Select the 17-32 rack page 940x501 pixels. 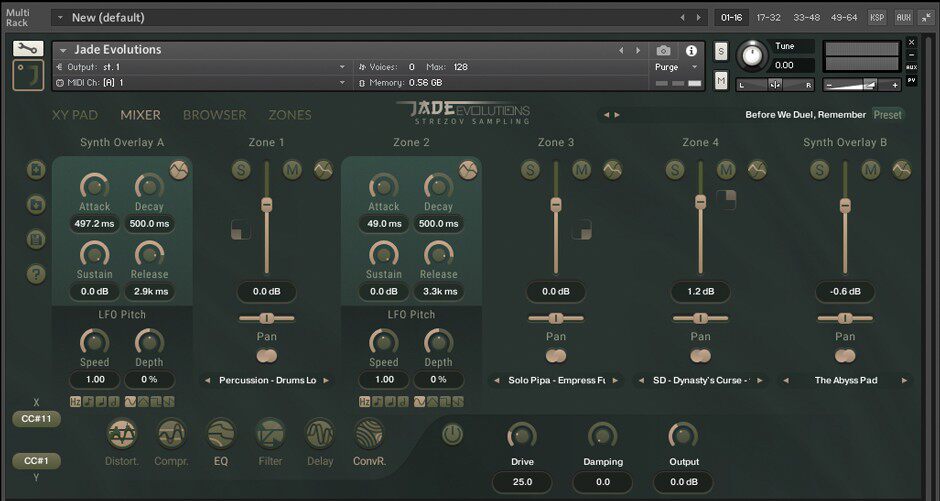tap(769, 17)
